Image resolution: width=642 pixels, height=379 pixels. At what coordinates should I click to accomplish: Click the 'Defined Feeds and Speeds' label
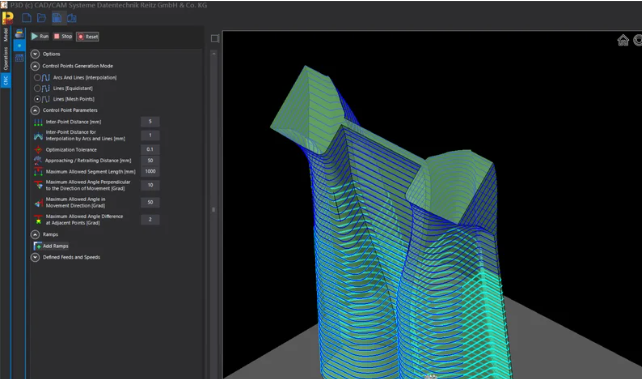pos(72,257)
